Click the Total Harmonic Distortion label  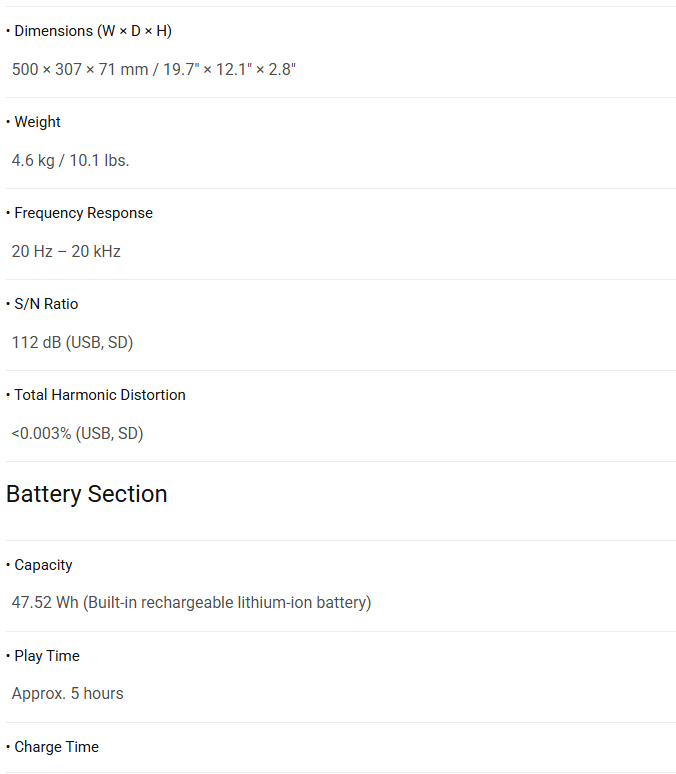[x=99, y=395]
